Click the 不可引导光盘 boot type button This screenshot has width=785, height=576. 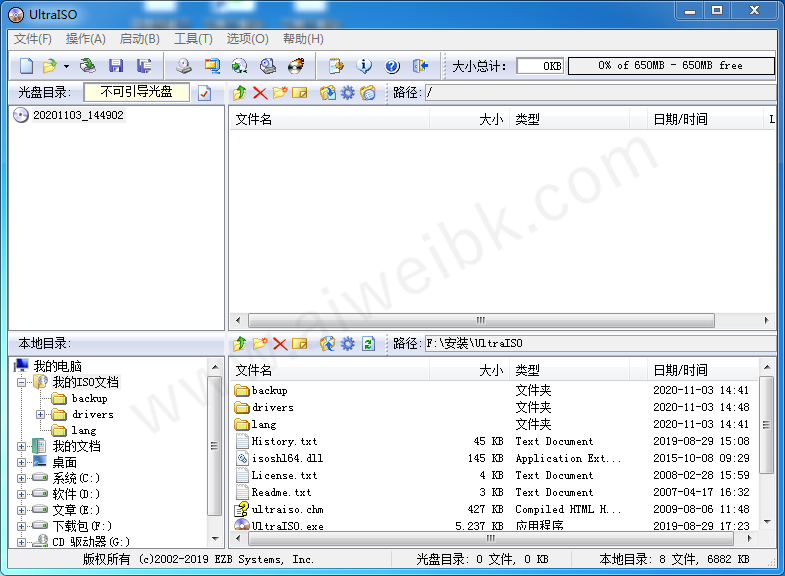[x=137, y=92]
